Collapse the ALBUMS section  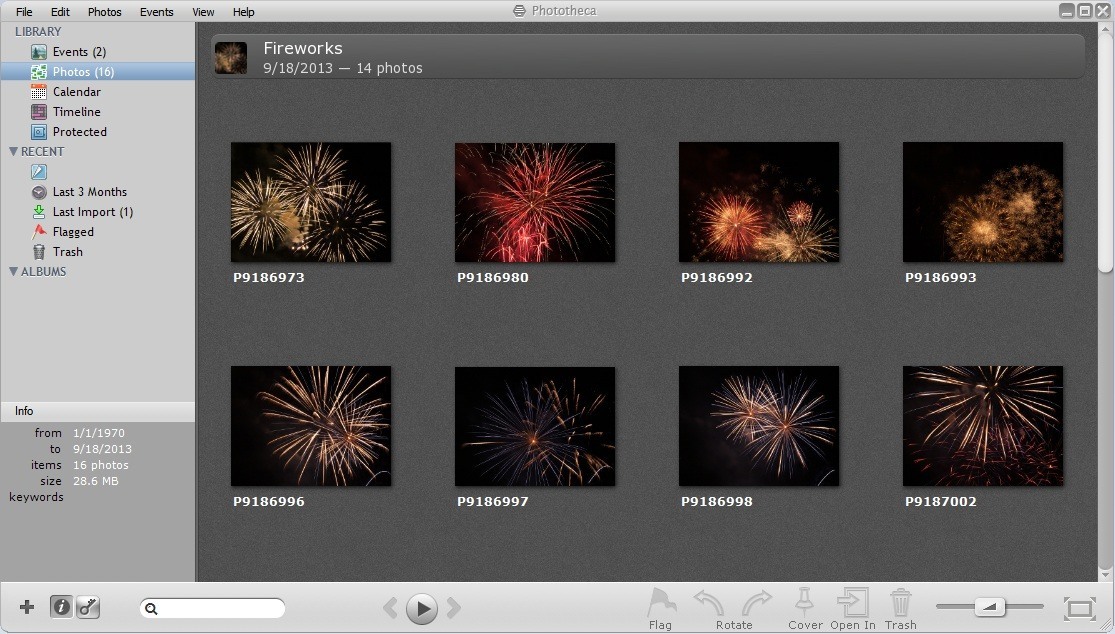pyautogui.click(x=13, y=271)
